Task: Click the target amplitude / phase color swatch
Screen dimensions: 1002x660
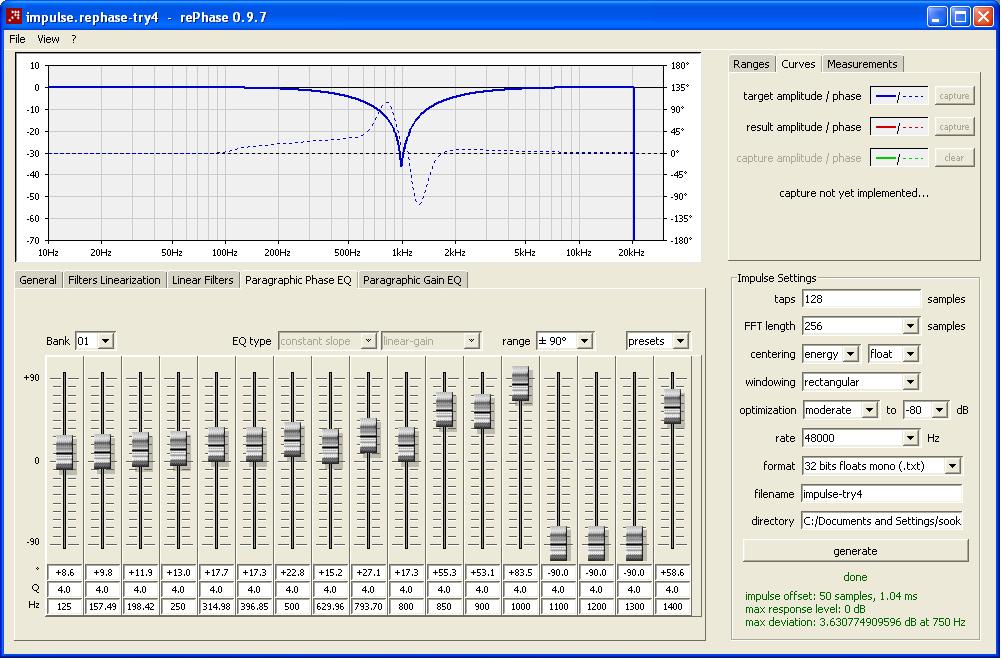Action: coord(899,96)
